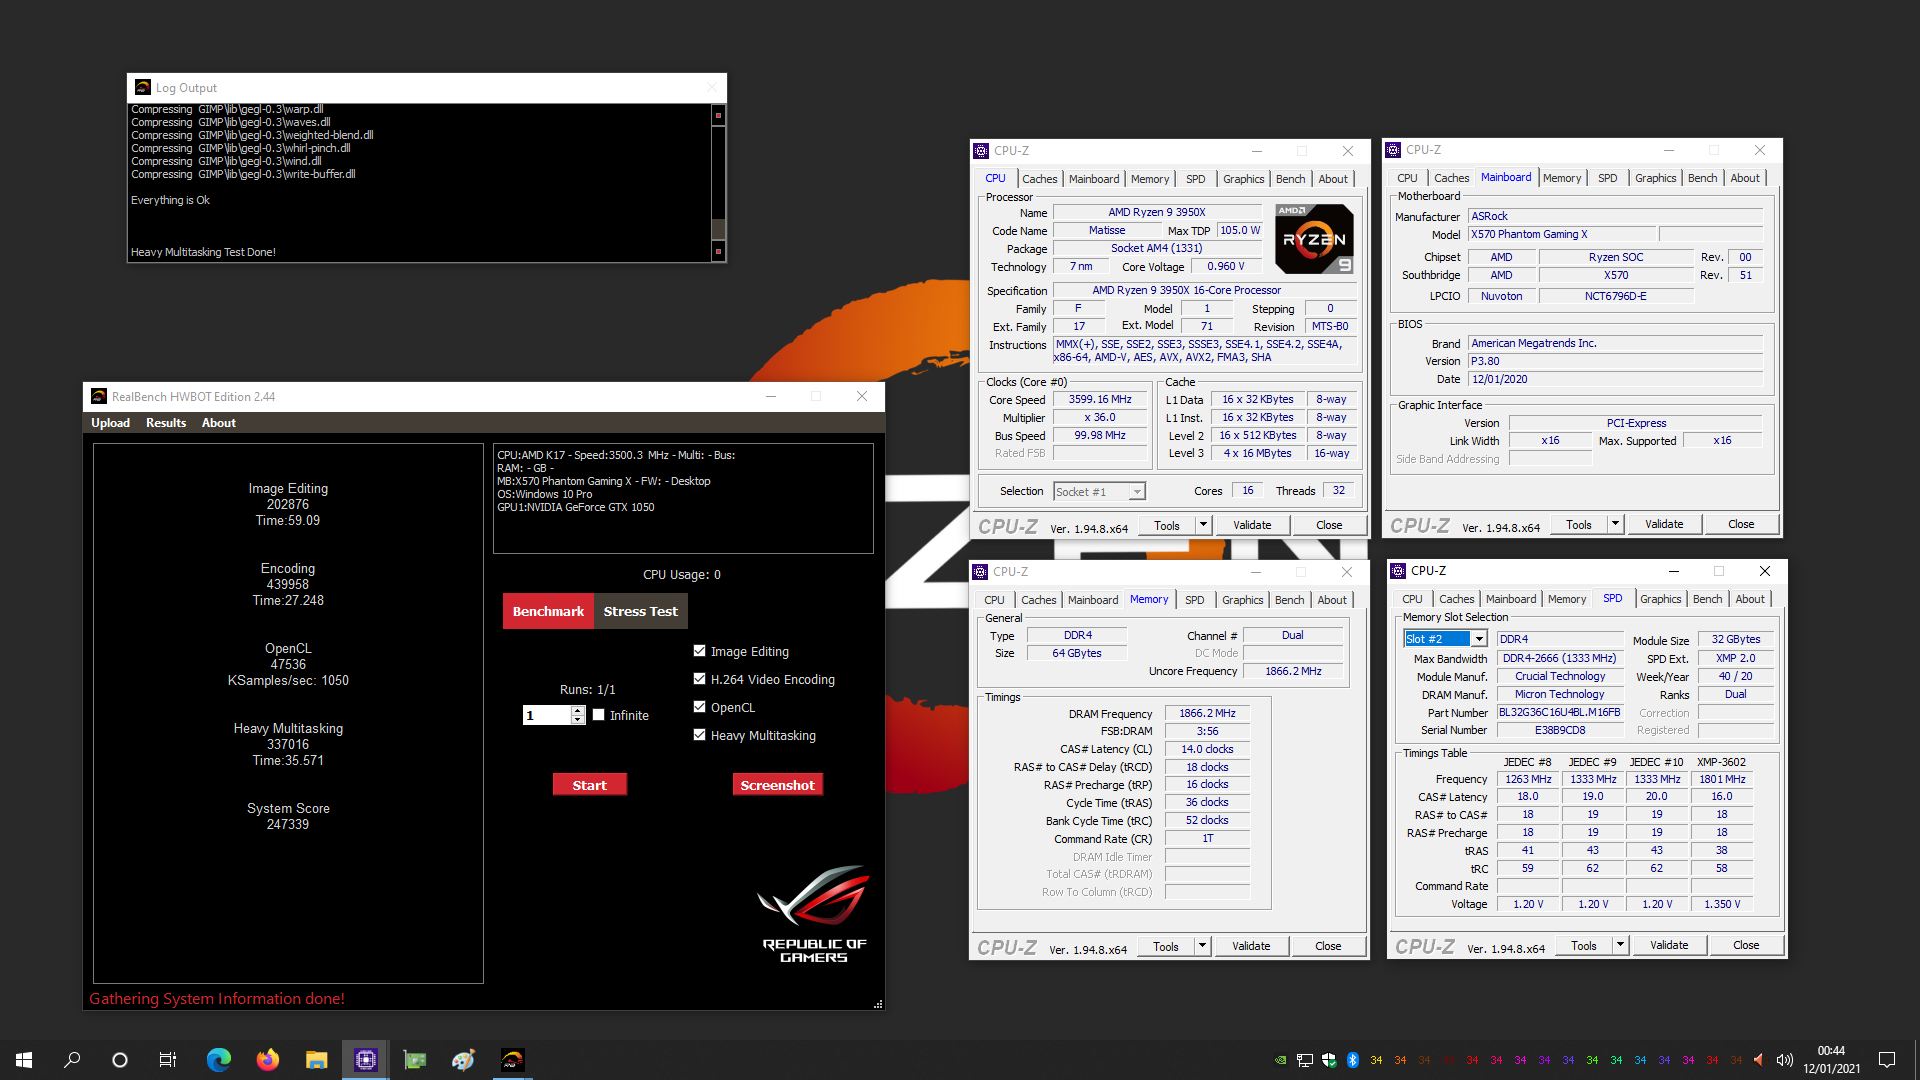Click the Start benchmark button

[x=590, y=785]
